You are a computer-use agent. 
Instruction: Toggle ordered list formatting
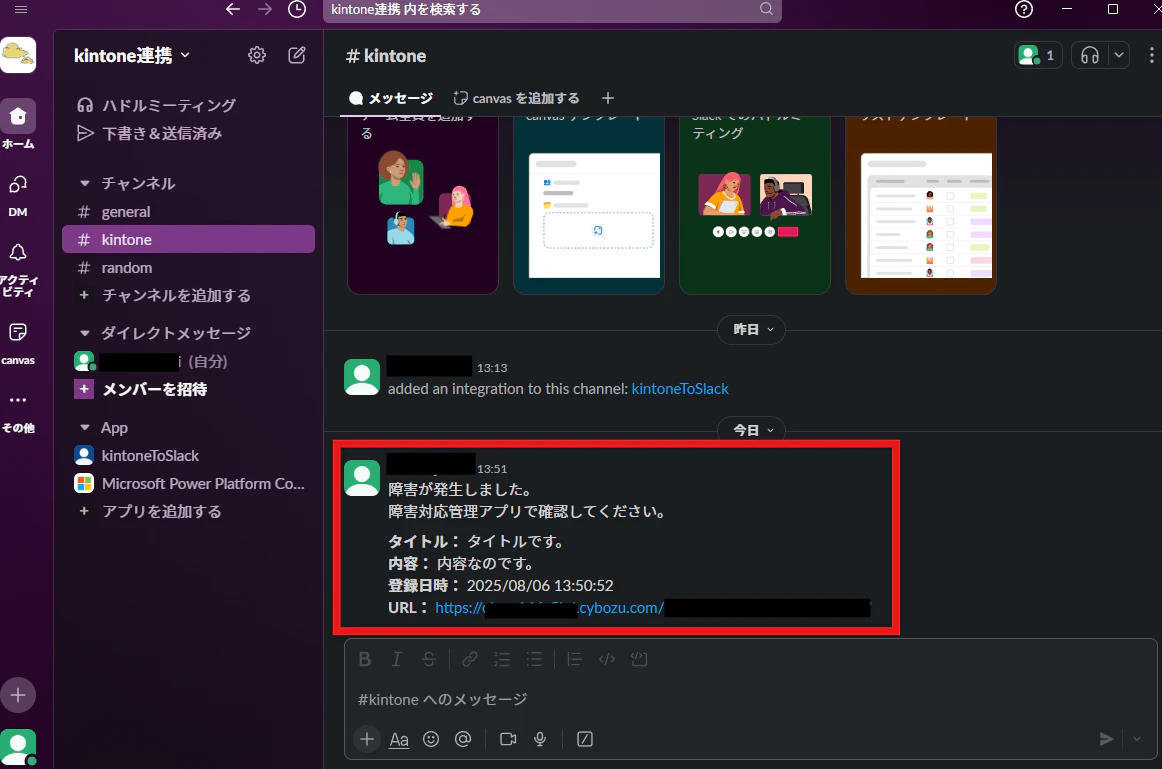pyautogui.click(x=502, y=659)
